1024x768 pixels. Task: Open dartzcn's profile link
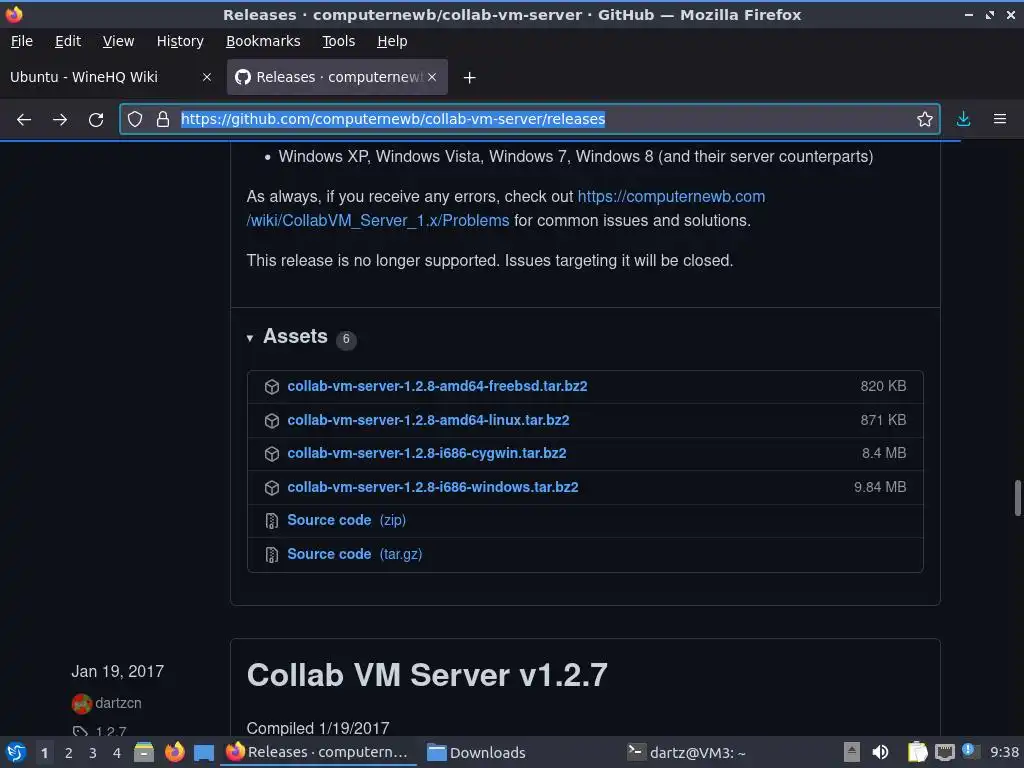(118, 703)
